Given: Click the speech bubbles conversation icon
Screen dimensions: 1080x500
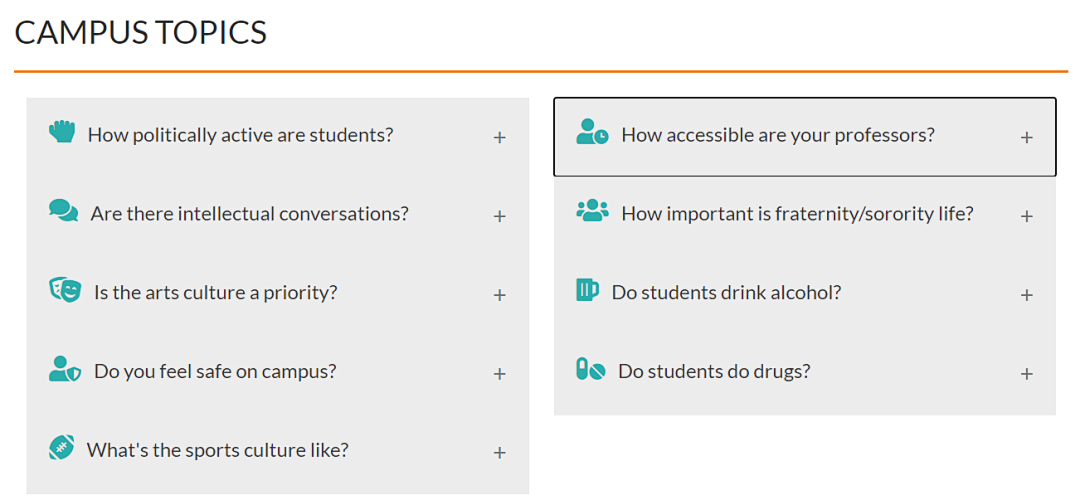Looking at the screenshot, I should click(63, 210).
